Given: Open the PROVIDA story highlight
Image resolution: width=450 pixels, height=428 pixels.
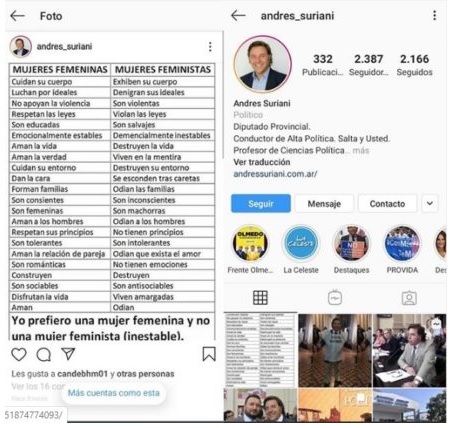Looking at the screenshot, I should tap(402, 243).
